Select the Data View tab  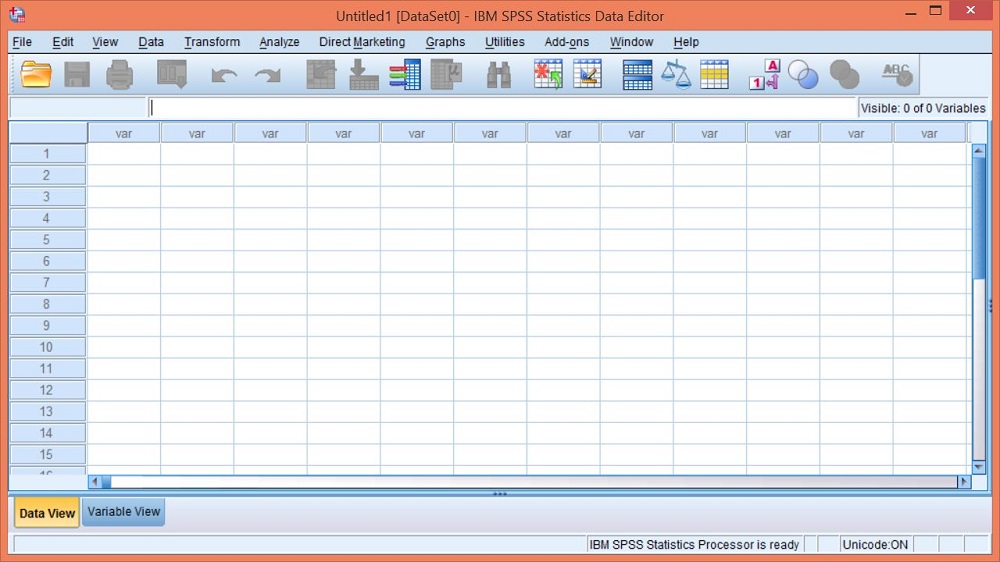(x=47, y=514)
